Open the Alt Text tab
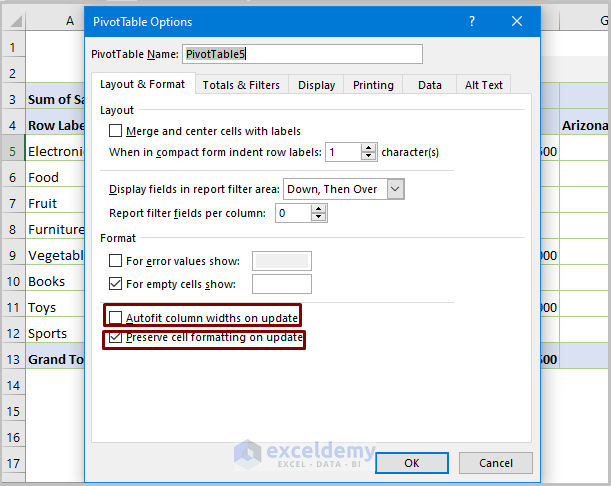611x486 pixels. click(x=484, y=85)
